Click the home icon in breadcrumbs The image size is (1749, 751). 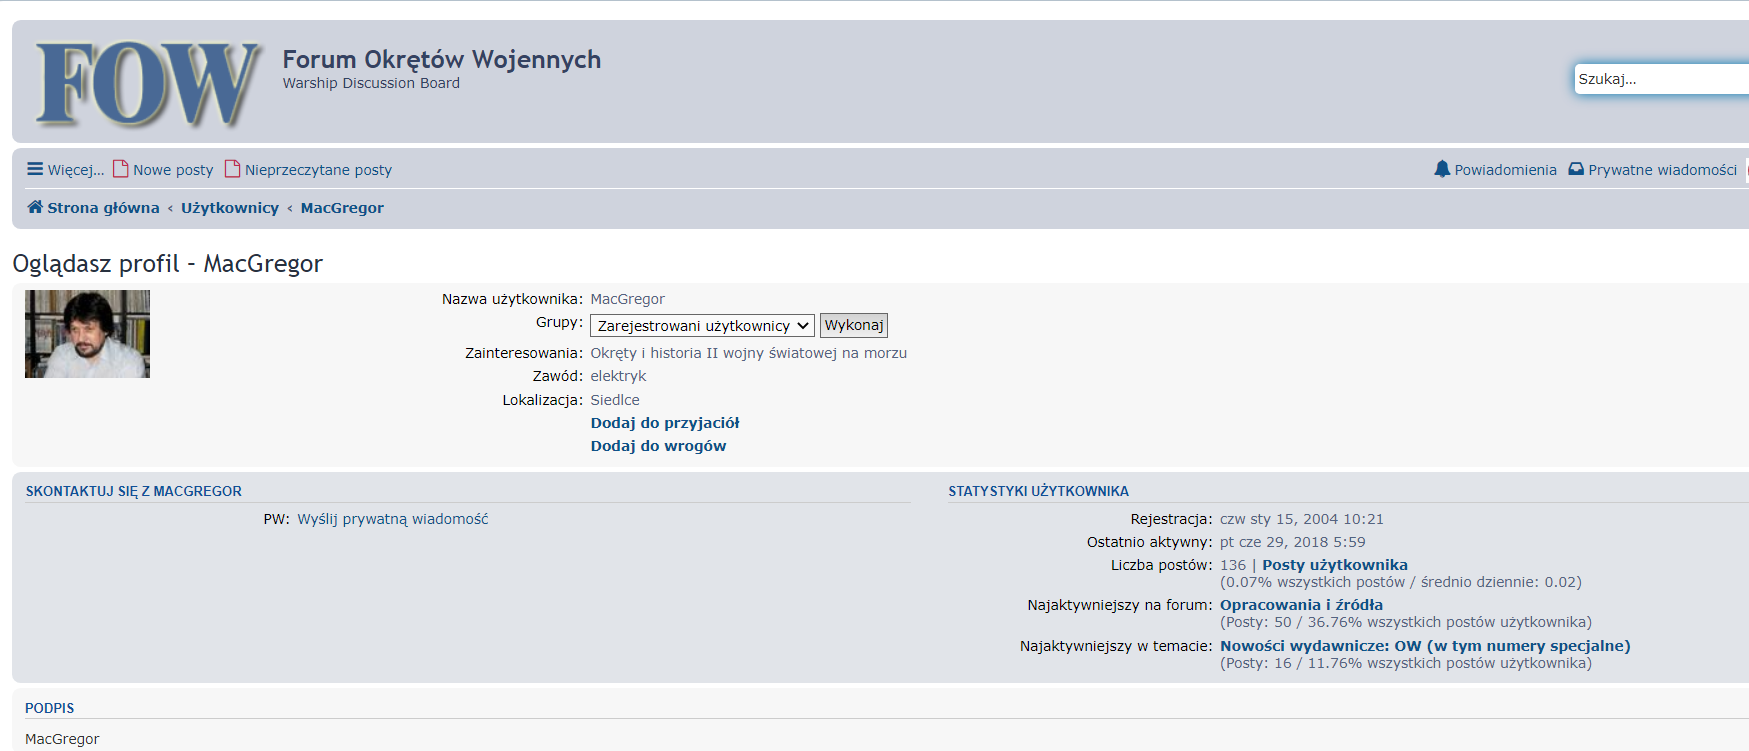pyautogui.click(x=35, y=207)
